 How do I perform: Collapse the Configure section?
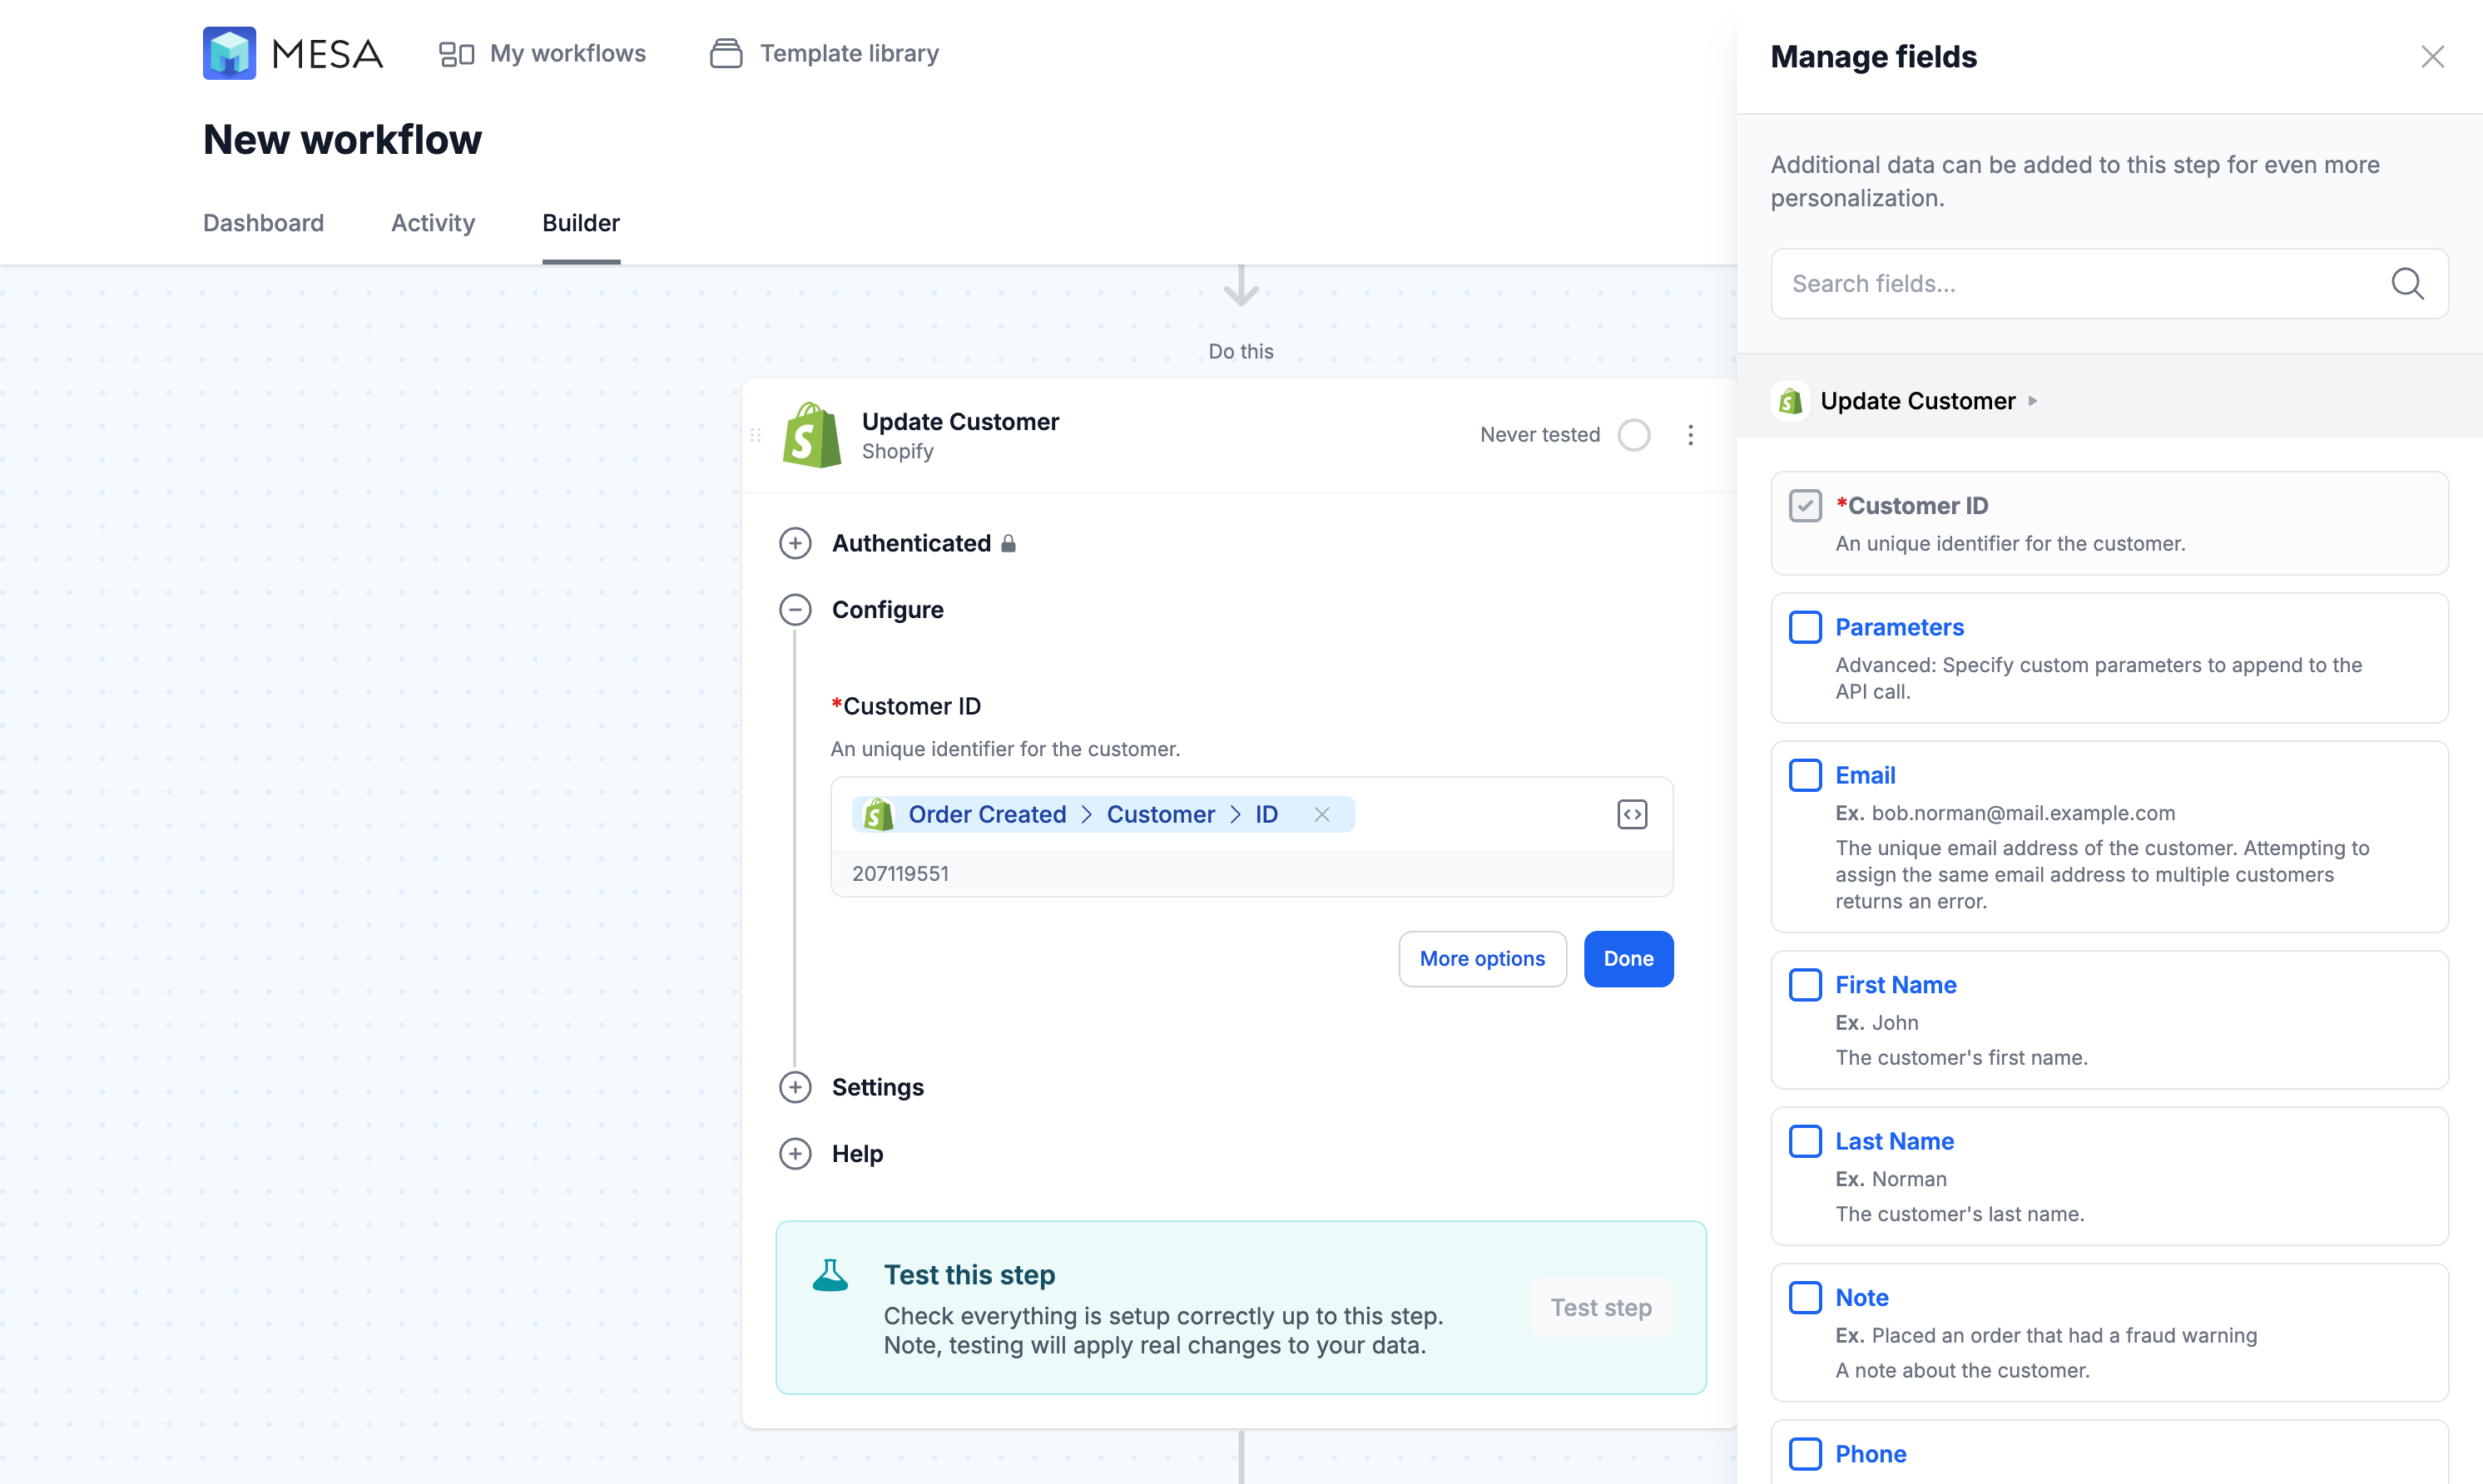tap(795, 610)
